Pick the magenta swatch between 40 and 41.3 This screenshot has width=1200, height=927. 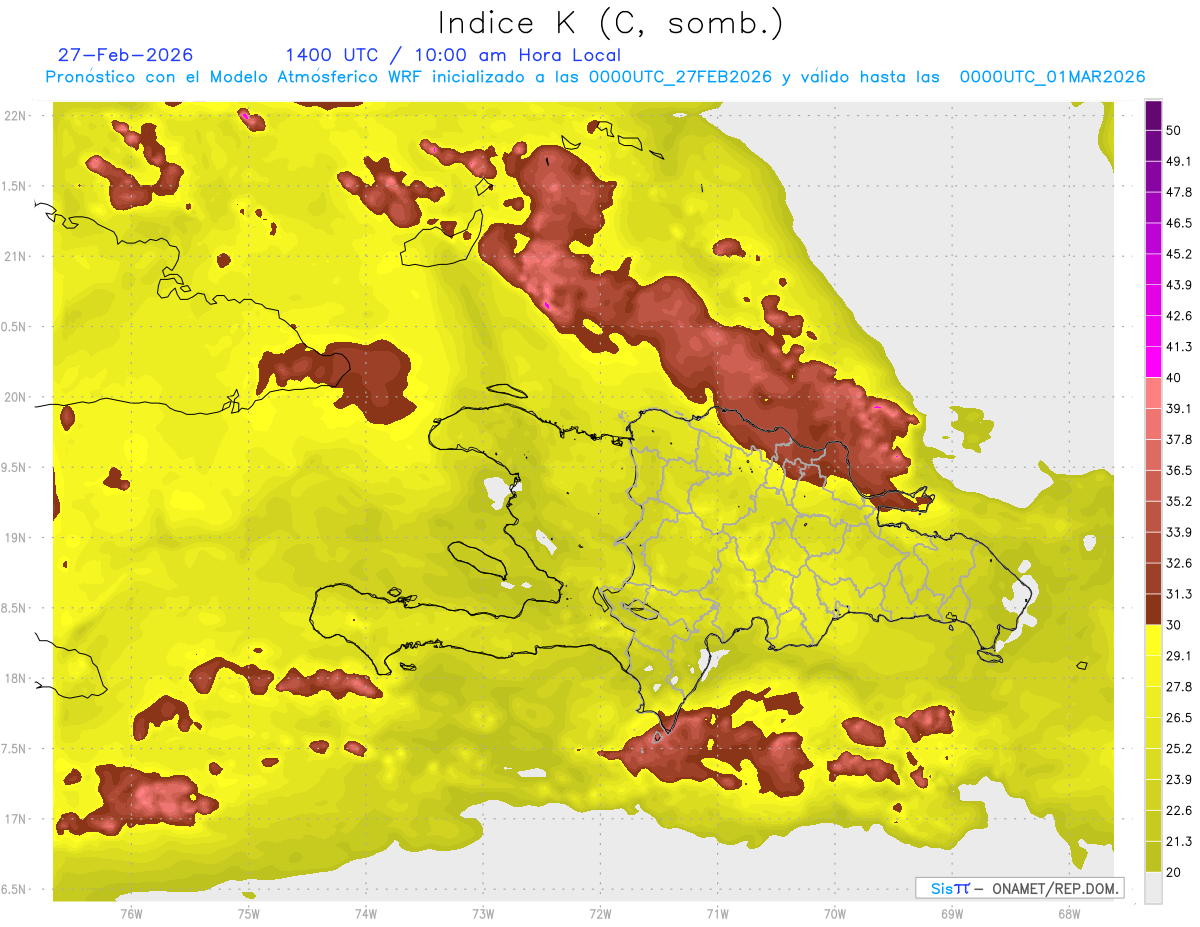click(1153, 362)
